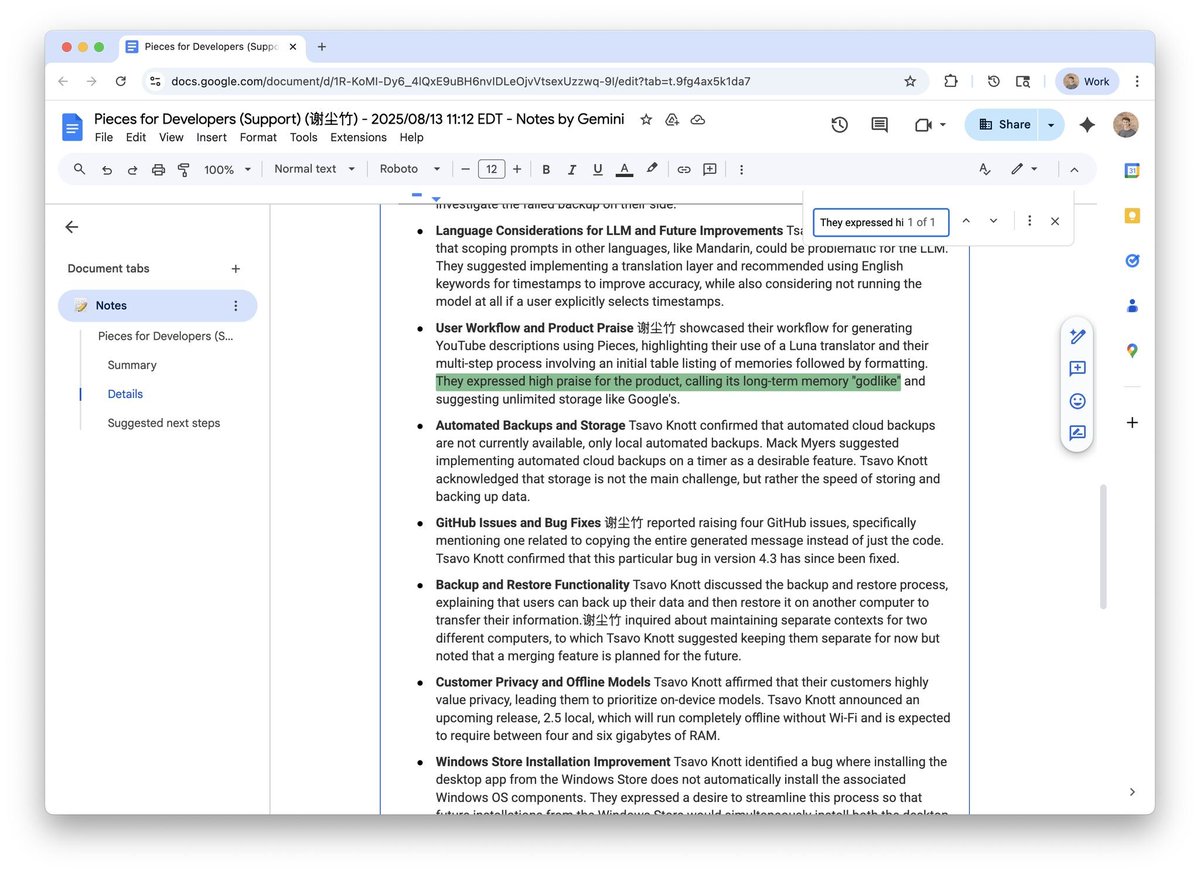Open Tools menu
Viewport: 1200px width, 874px height.
(303, 138)
